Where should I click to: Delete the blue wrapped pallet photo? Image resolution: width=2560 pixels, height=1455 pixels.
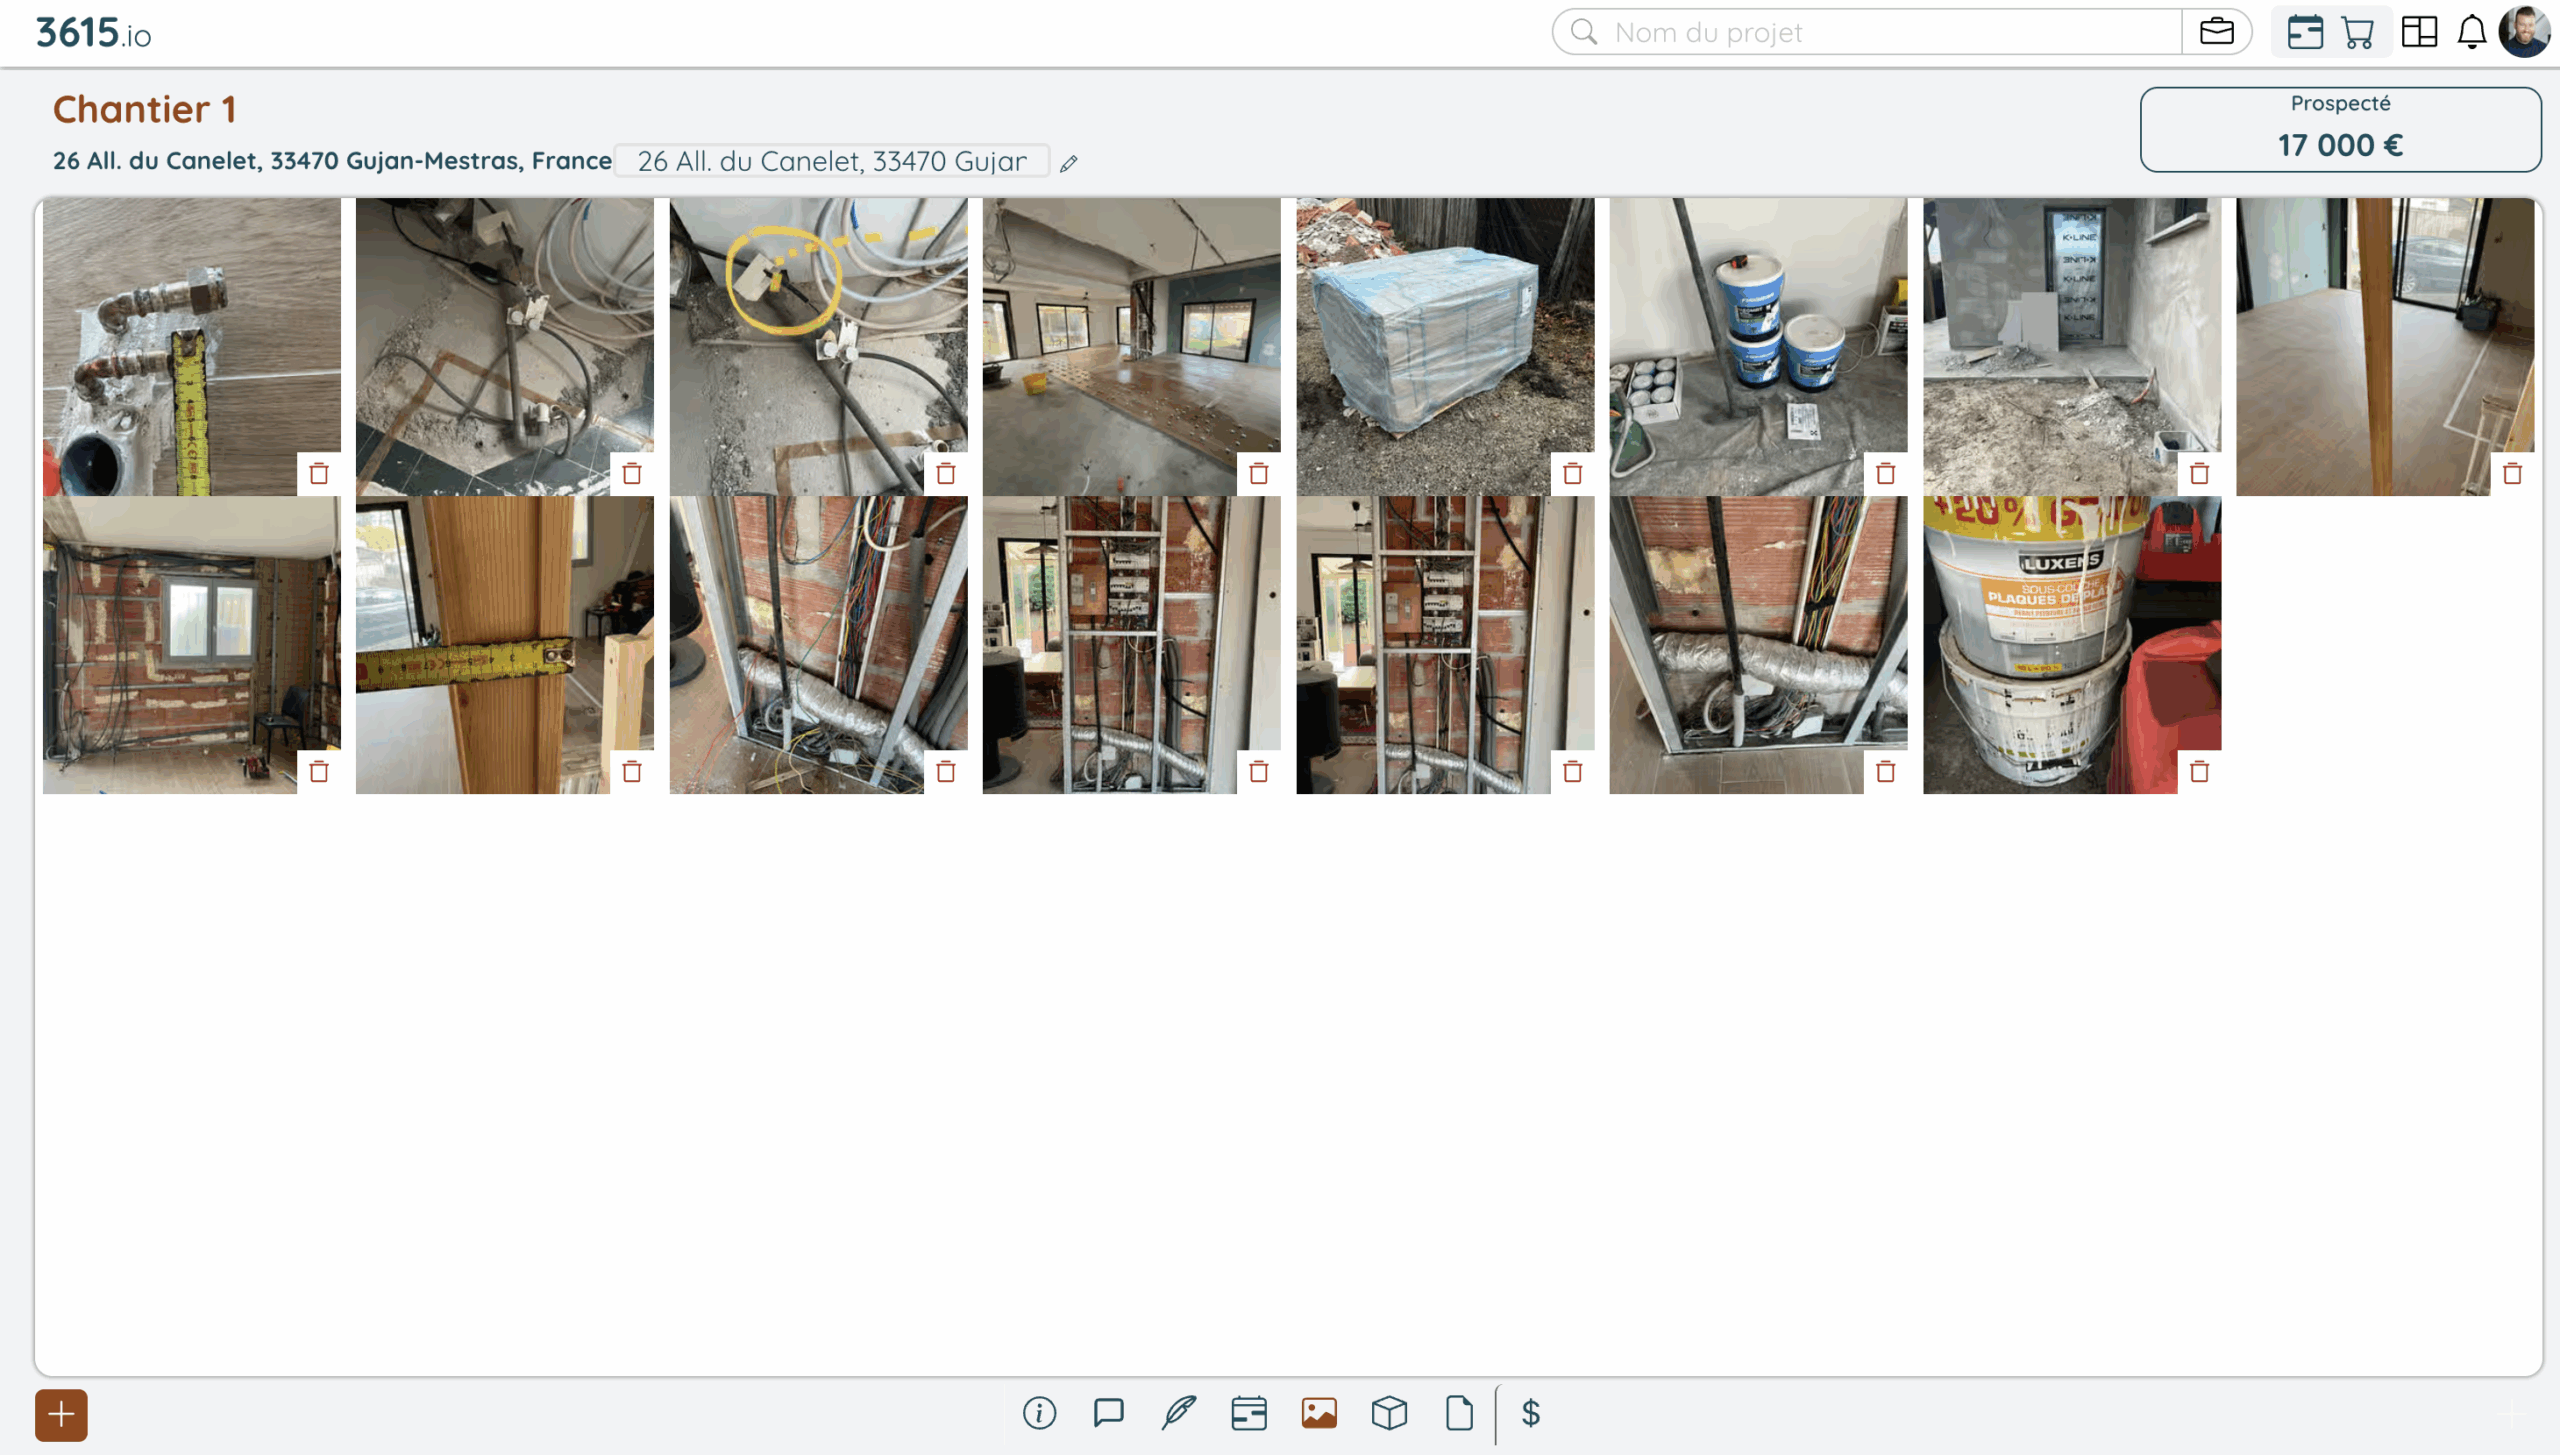pyautogui.click(x=1572, y=473)
